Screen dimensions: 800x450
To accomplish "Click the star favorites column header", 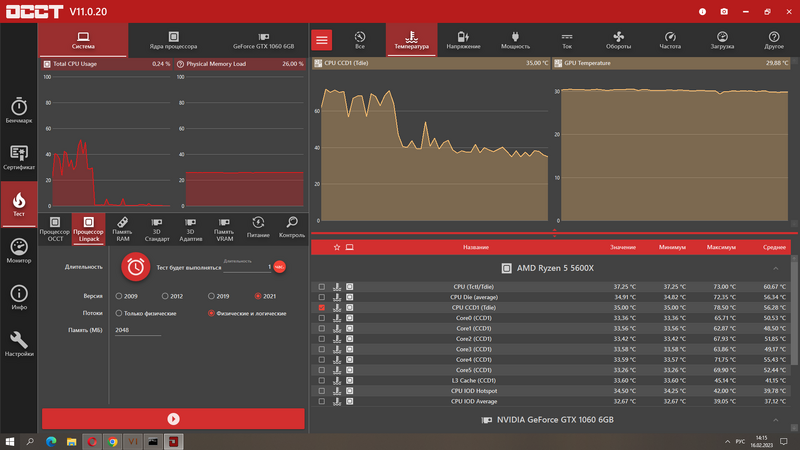I will click(x=337, y=247).
